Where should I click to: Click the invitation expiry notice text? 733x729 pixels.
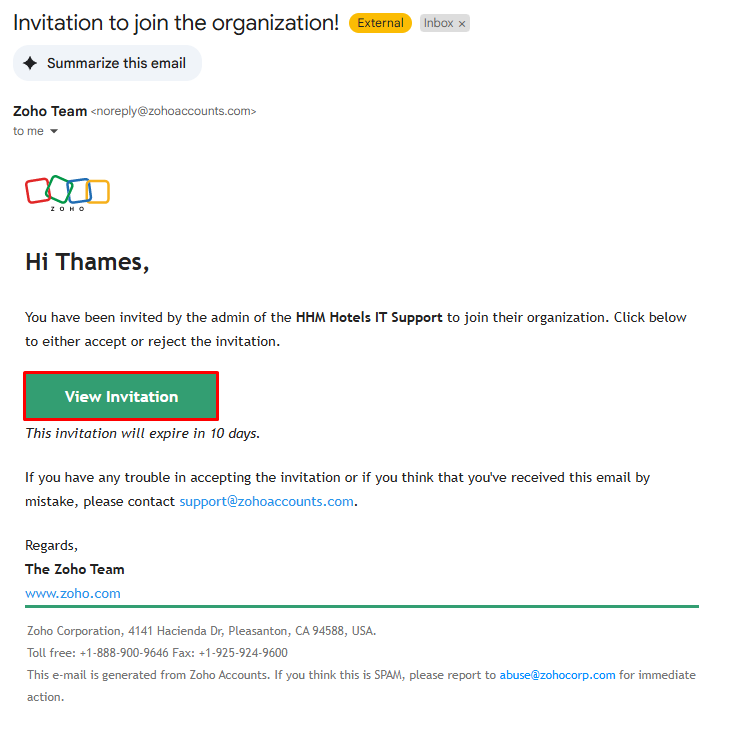(142, 434)
